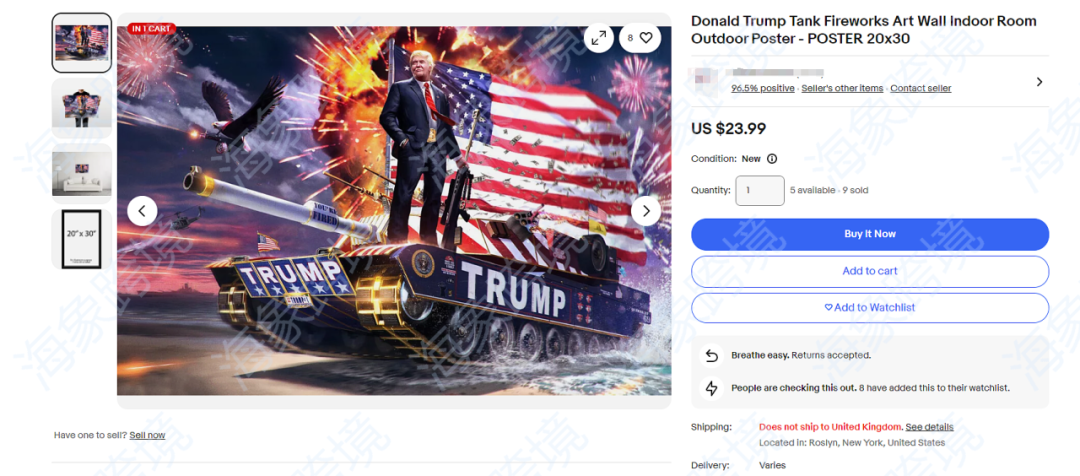Open seller details chevron arrow
Viewport: 1080px width, 476px height.
point(1039,81)
